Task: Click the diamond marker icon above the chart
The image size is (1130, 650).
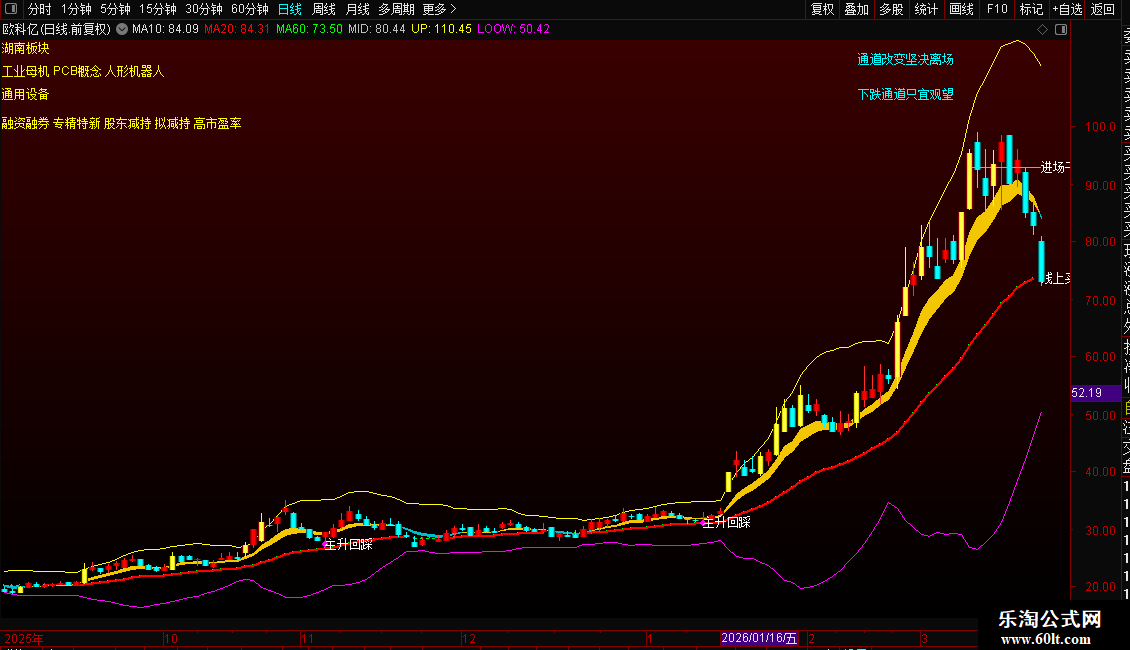Action: [x=1042, y=30]
